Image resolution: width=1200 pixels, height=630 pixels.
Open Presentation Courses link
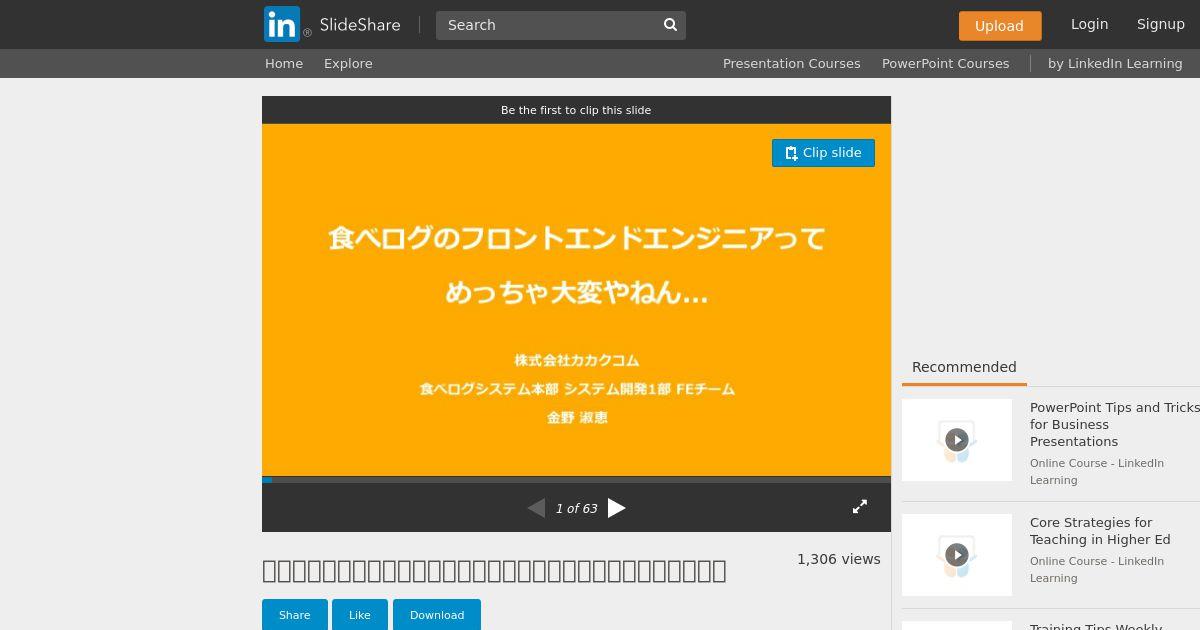(791, 63)
